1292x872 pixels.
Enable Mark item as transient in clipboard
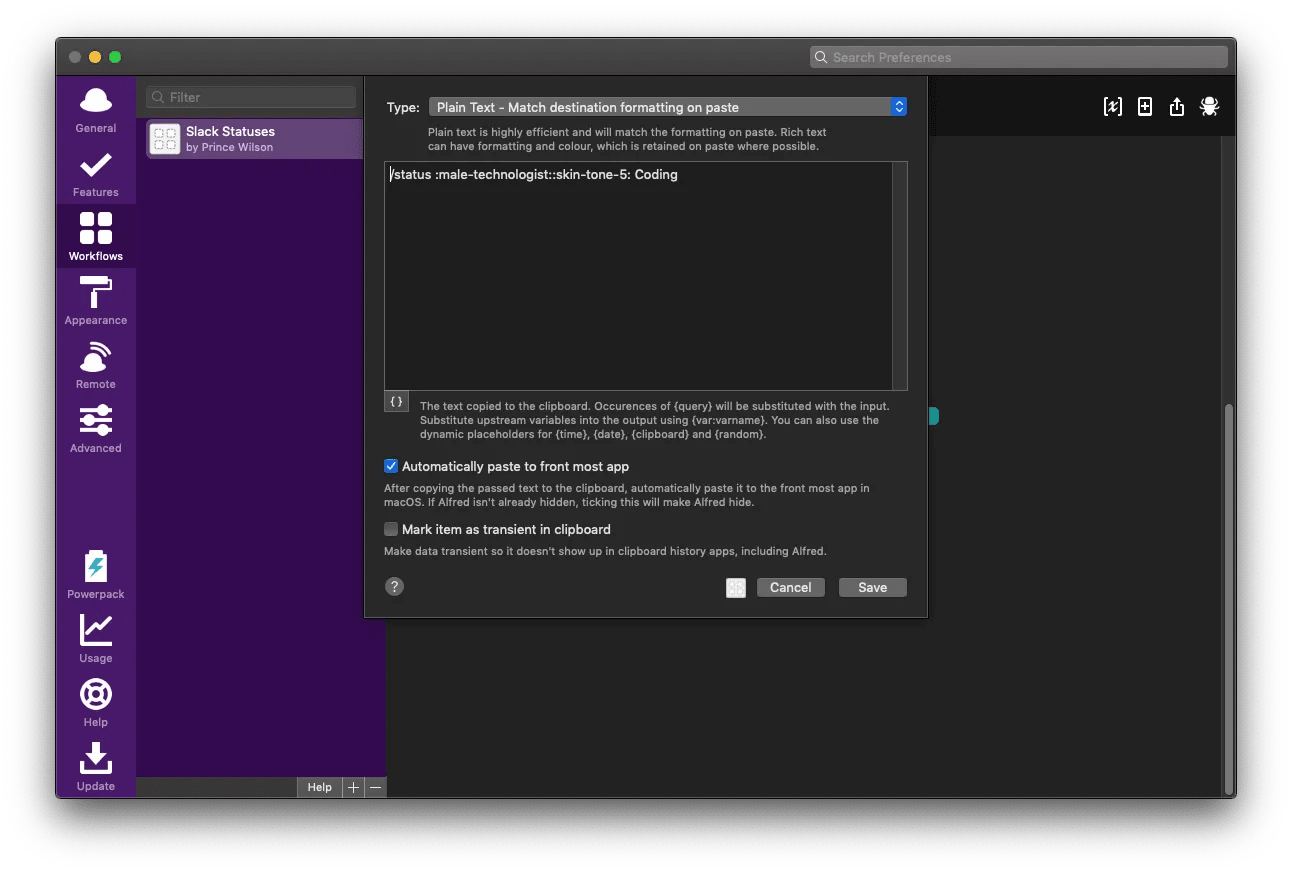click(x=391, y=529)
